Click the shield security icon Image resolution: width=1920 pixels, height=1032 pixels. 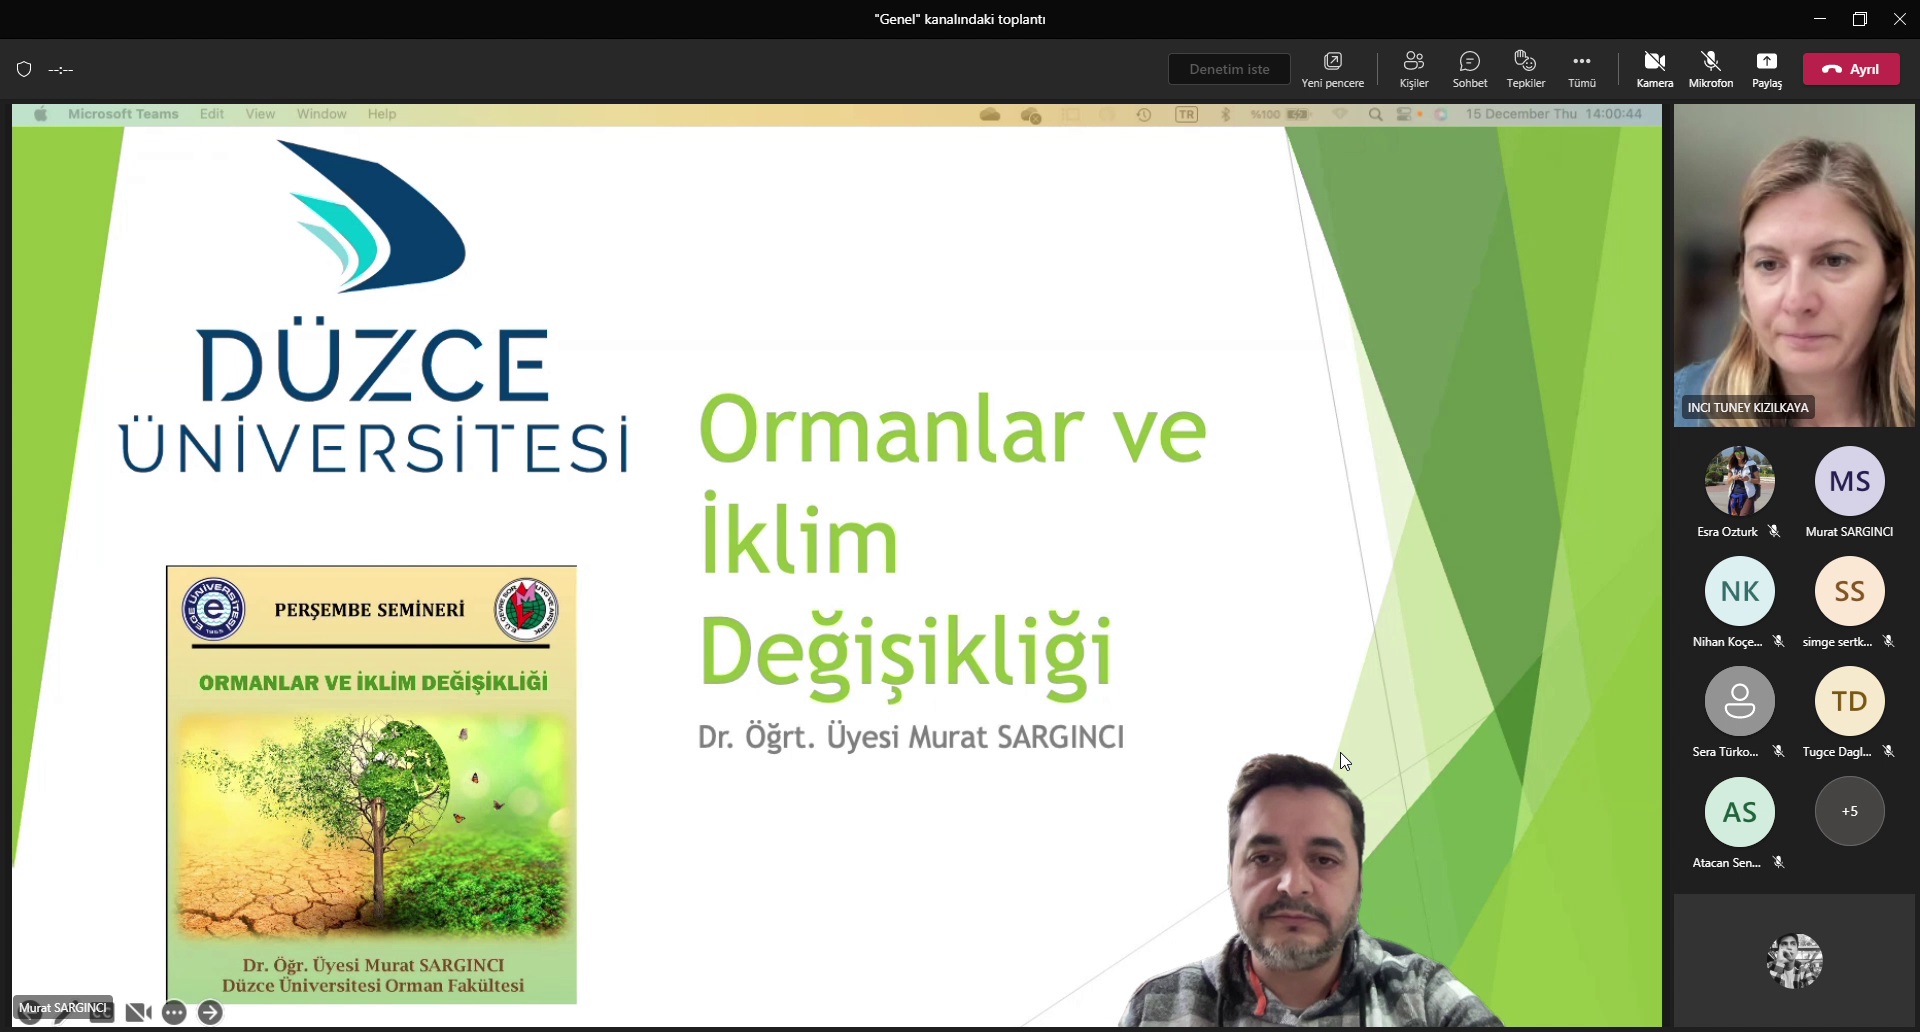24,69
